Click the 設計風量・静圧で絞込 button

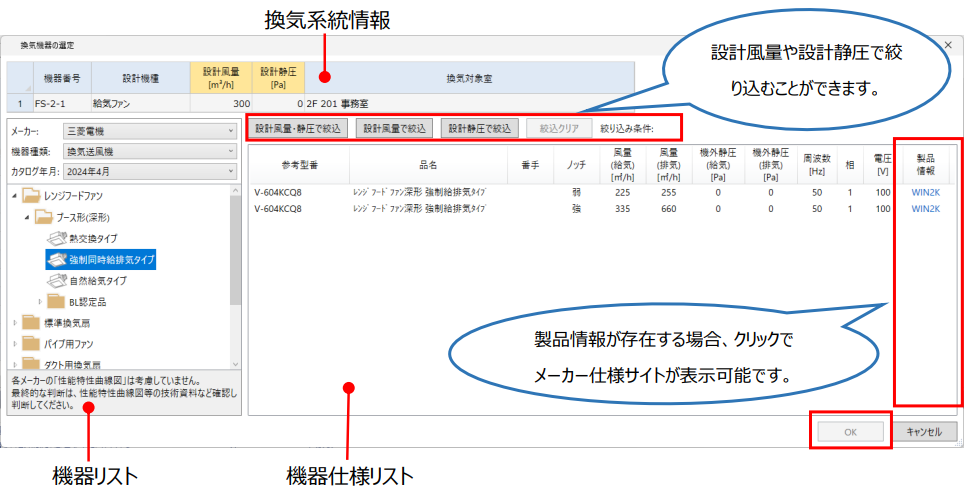point(298,128)
